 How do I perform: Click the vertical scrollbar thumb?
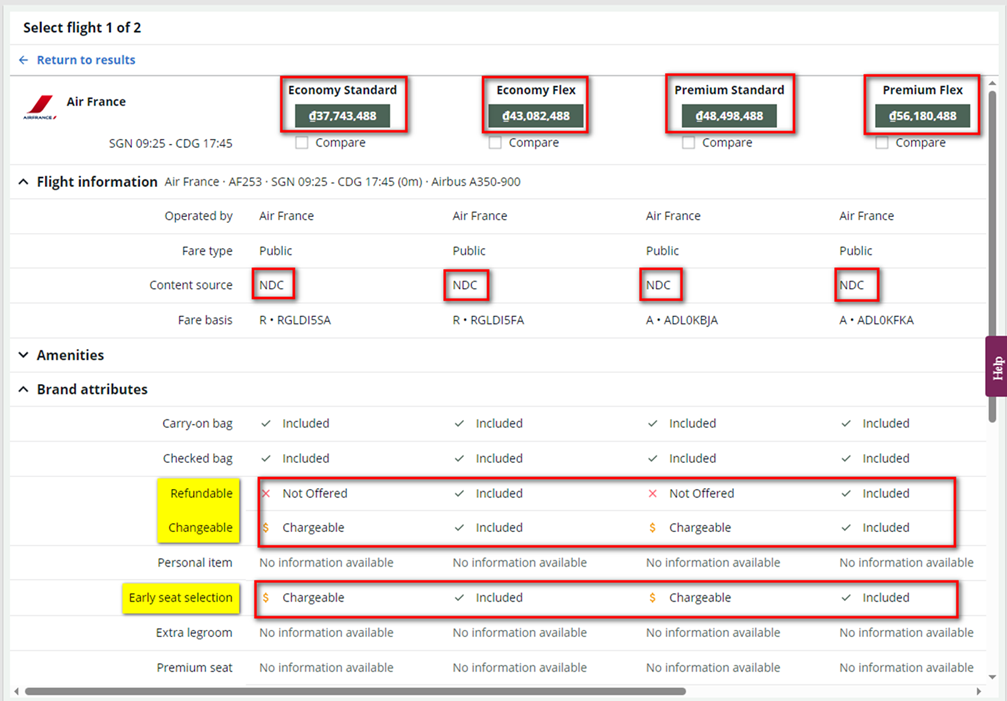tap(992, 257)
